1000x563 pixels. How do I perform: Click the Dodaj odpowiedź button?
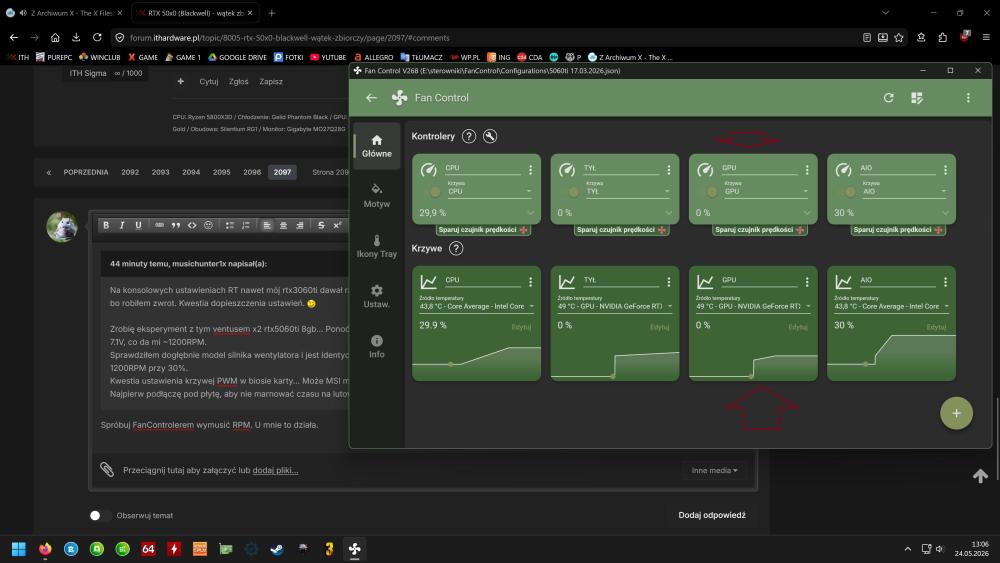pos(712,515)
